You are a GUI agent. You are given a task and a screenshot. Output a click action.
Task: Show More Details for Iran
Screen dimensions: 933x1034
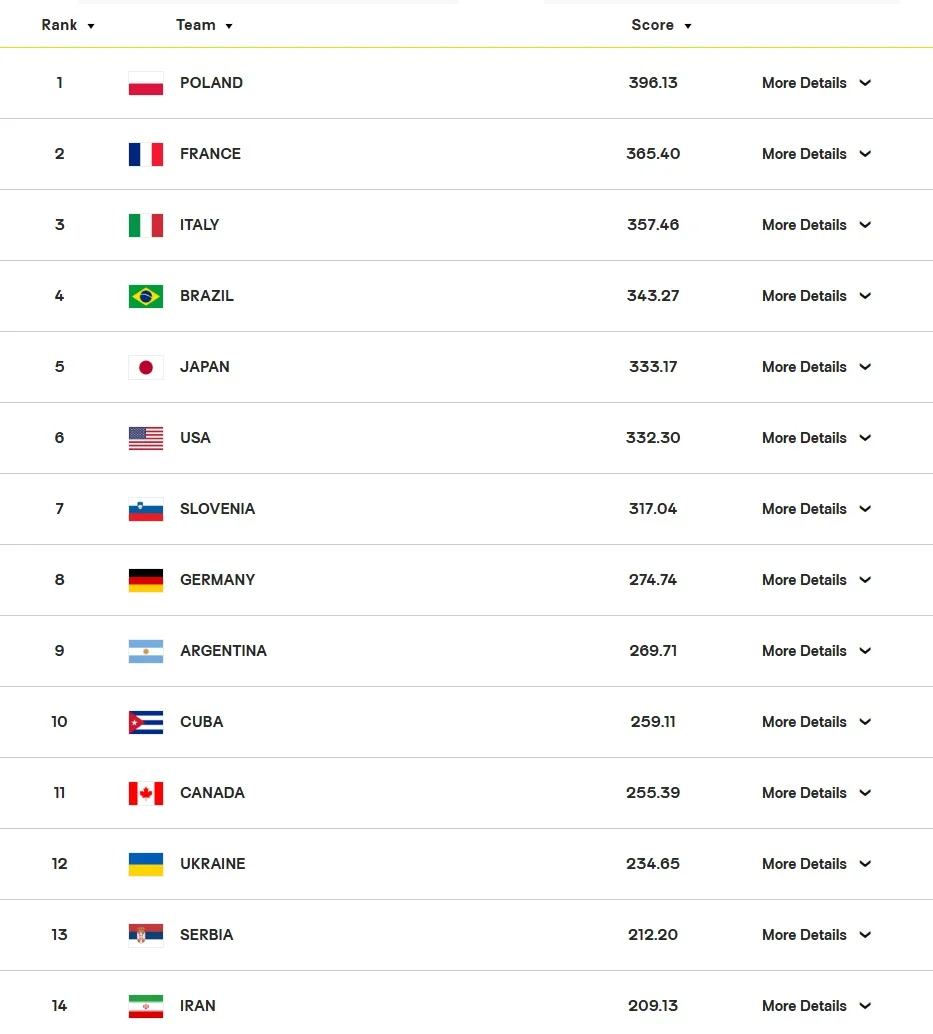[816, 1007]
